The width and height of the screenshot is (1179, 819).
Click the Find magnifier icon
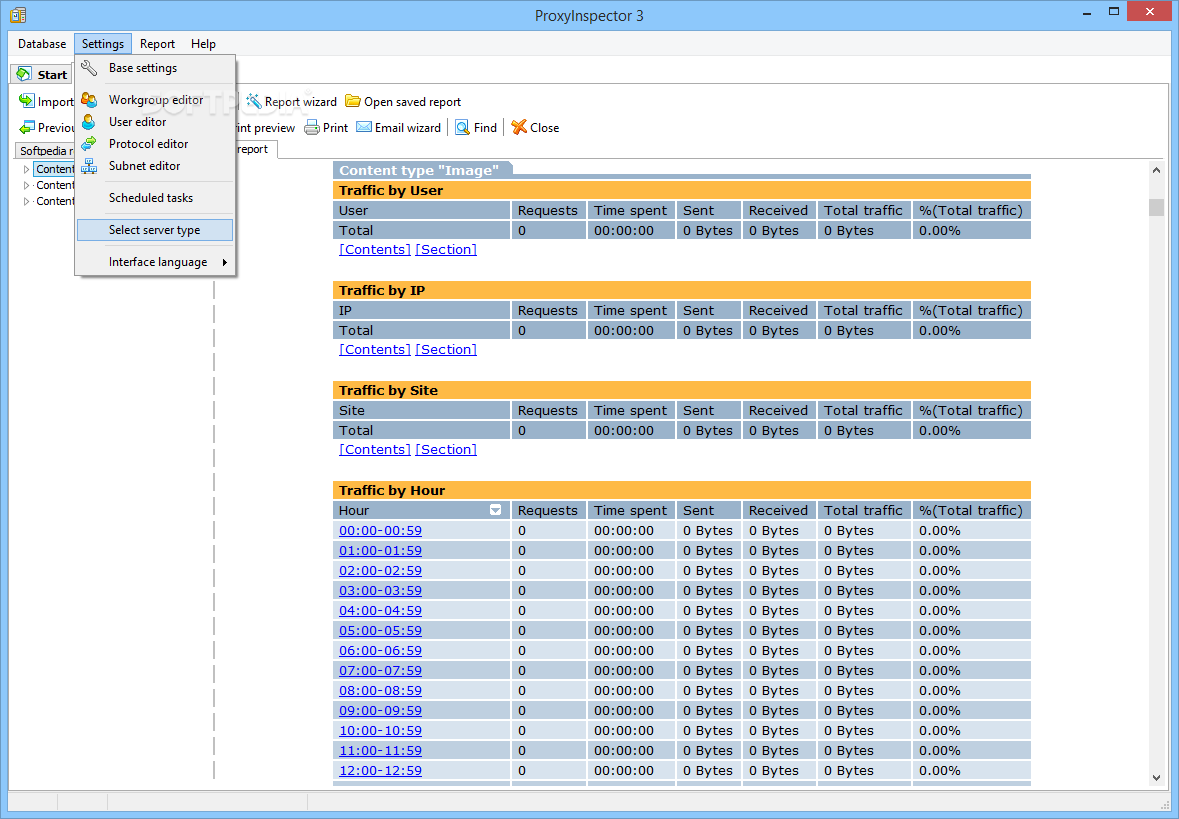(x=463, y=128)
